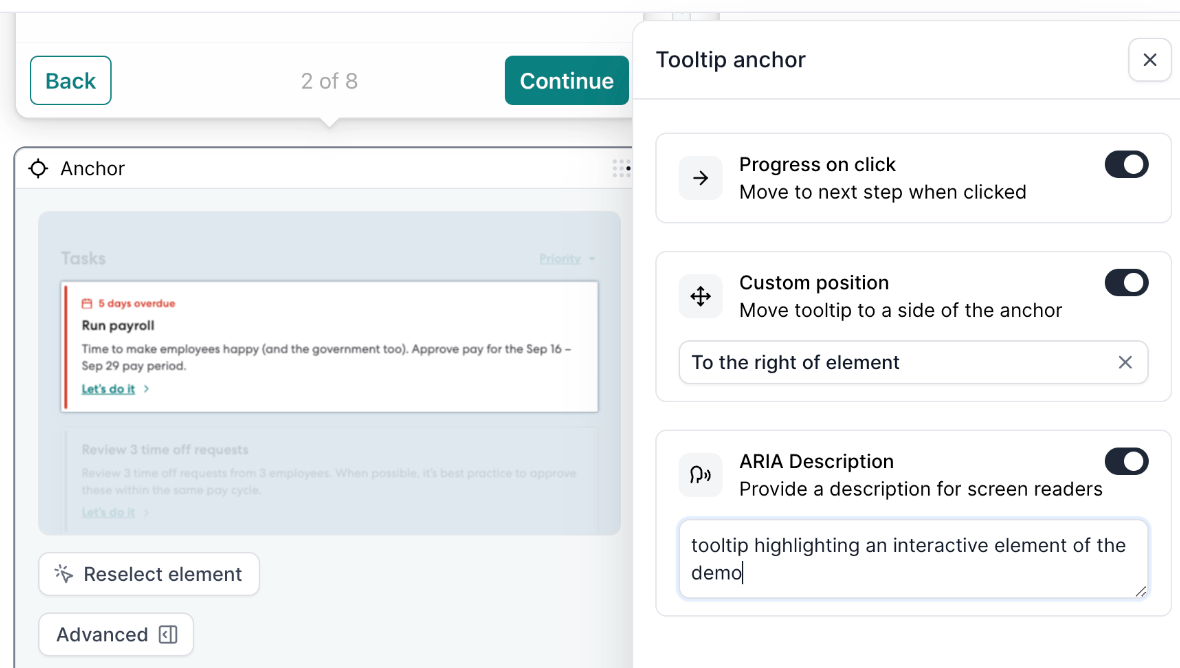This screenshot has width=1180, height=668.
Task: Open the tooltip position dropdown
Action: (x=895, y=362)
